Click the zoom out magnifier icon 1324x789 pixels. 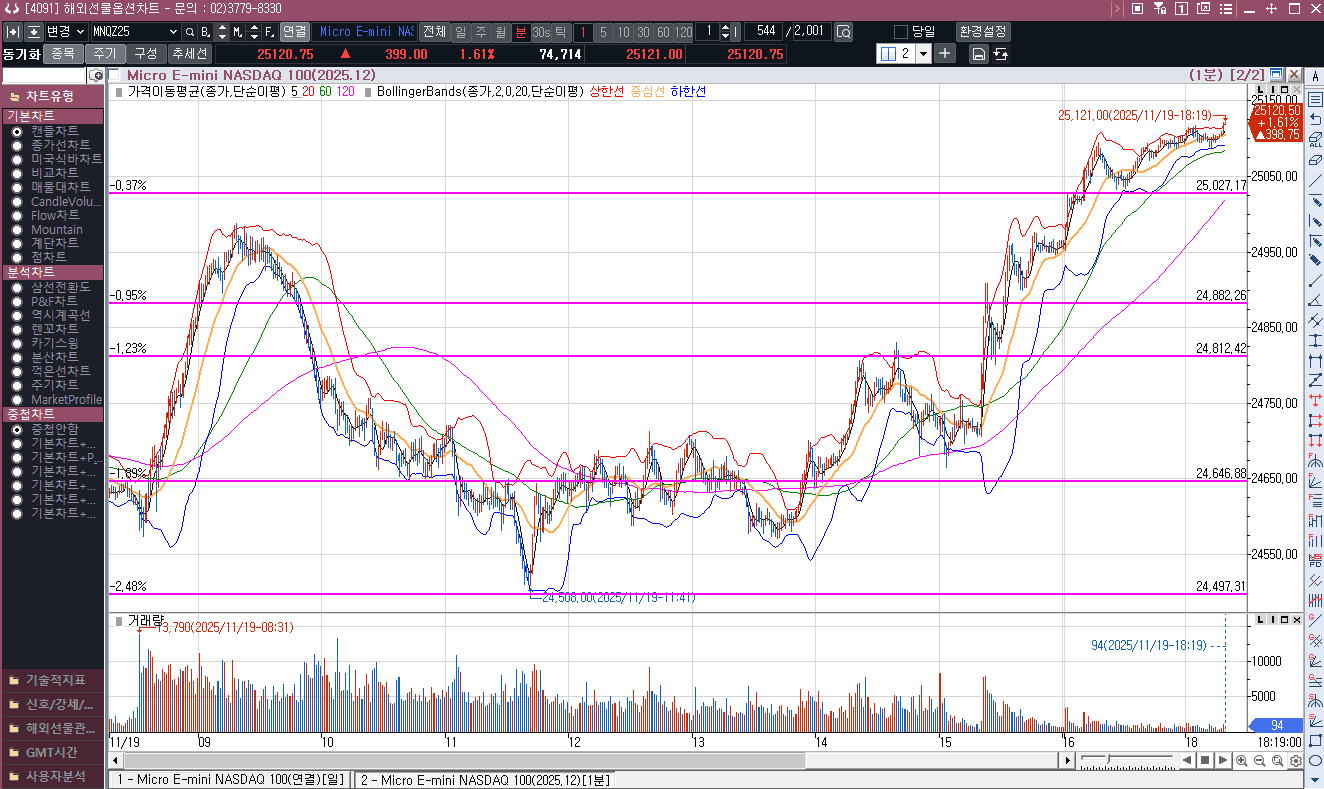1259,761
